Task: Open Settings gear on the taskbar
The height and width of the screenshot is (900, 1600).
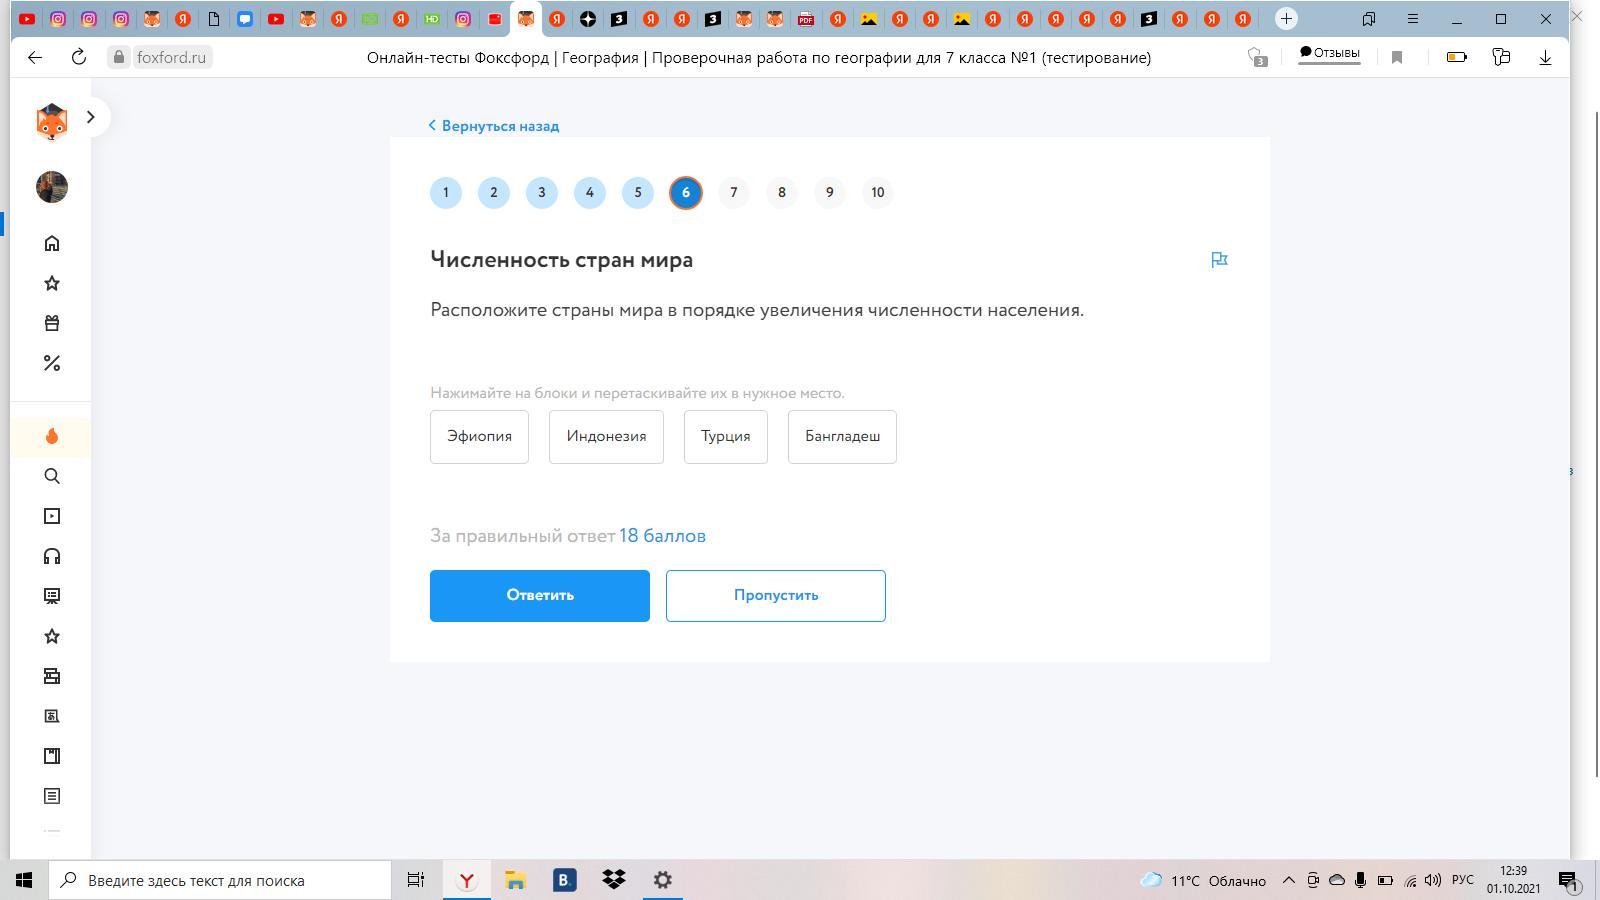Action: (x=662, y=880)
